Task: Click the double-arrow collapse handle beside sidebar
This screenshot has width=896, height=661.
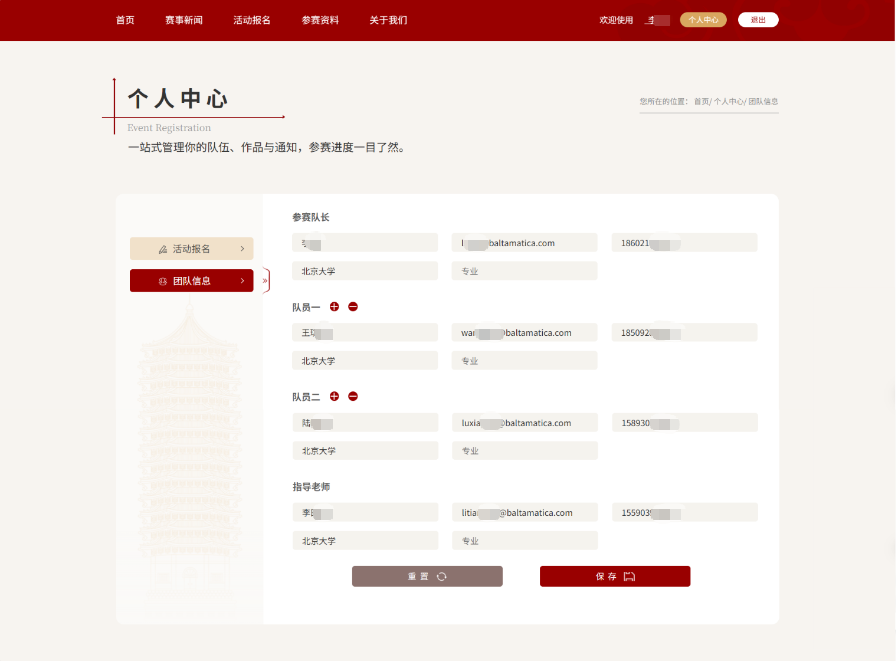Action: (x=265, y=281)
